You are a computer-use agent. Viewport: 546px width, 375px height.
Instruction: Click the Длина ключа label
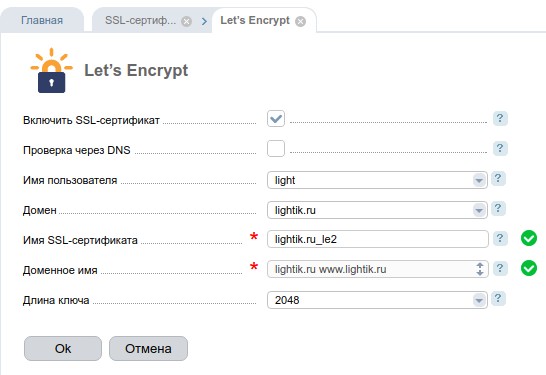[56, 300]
